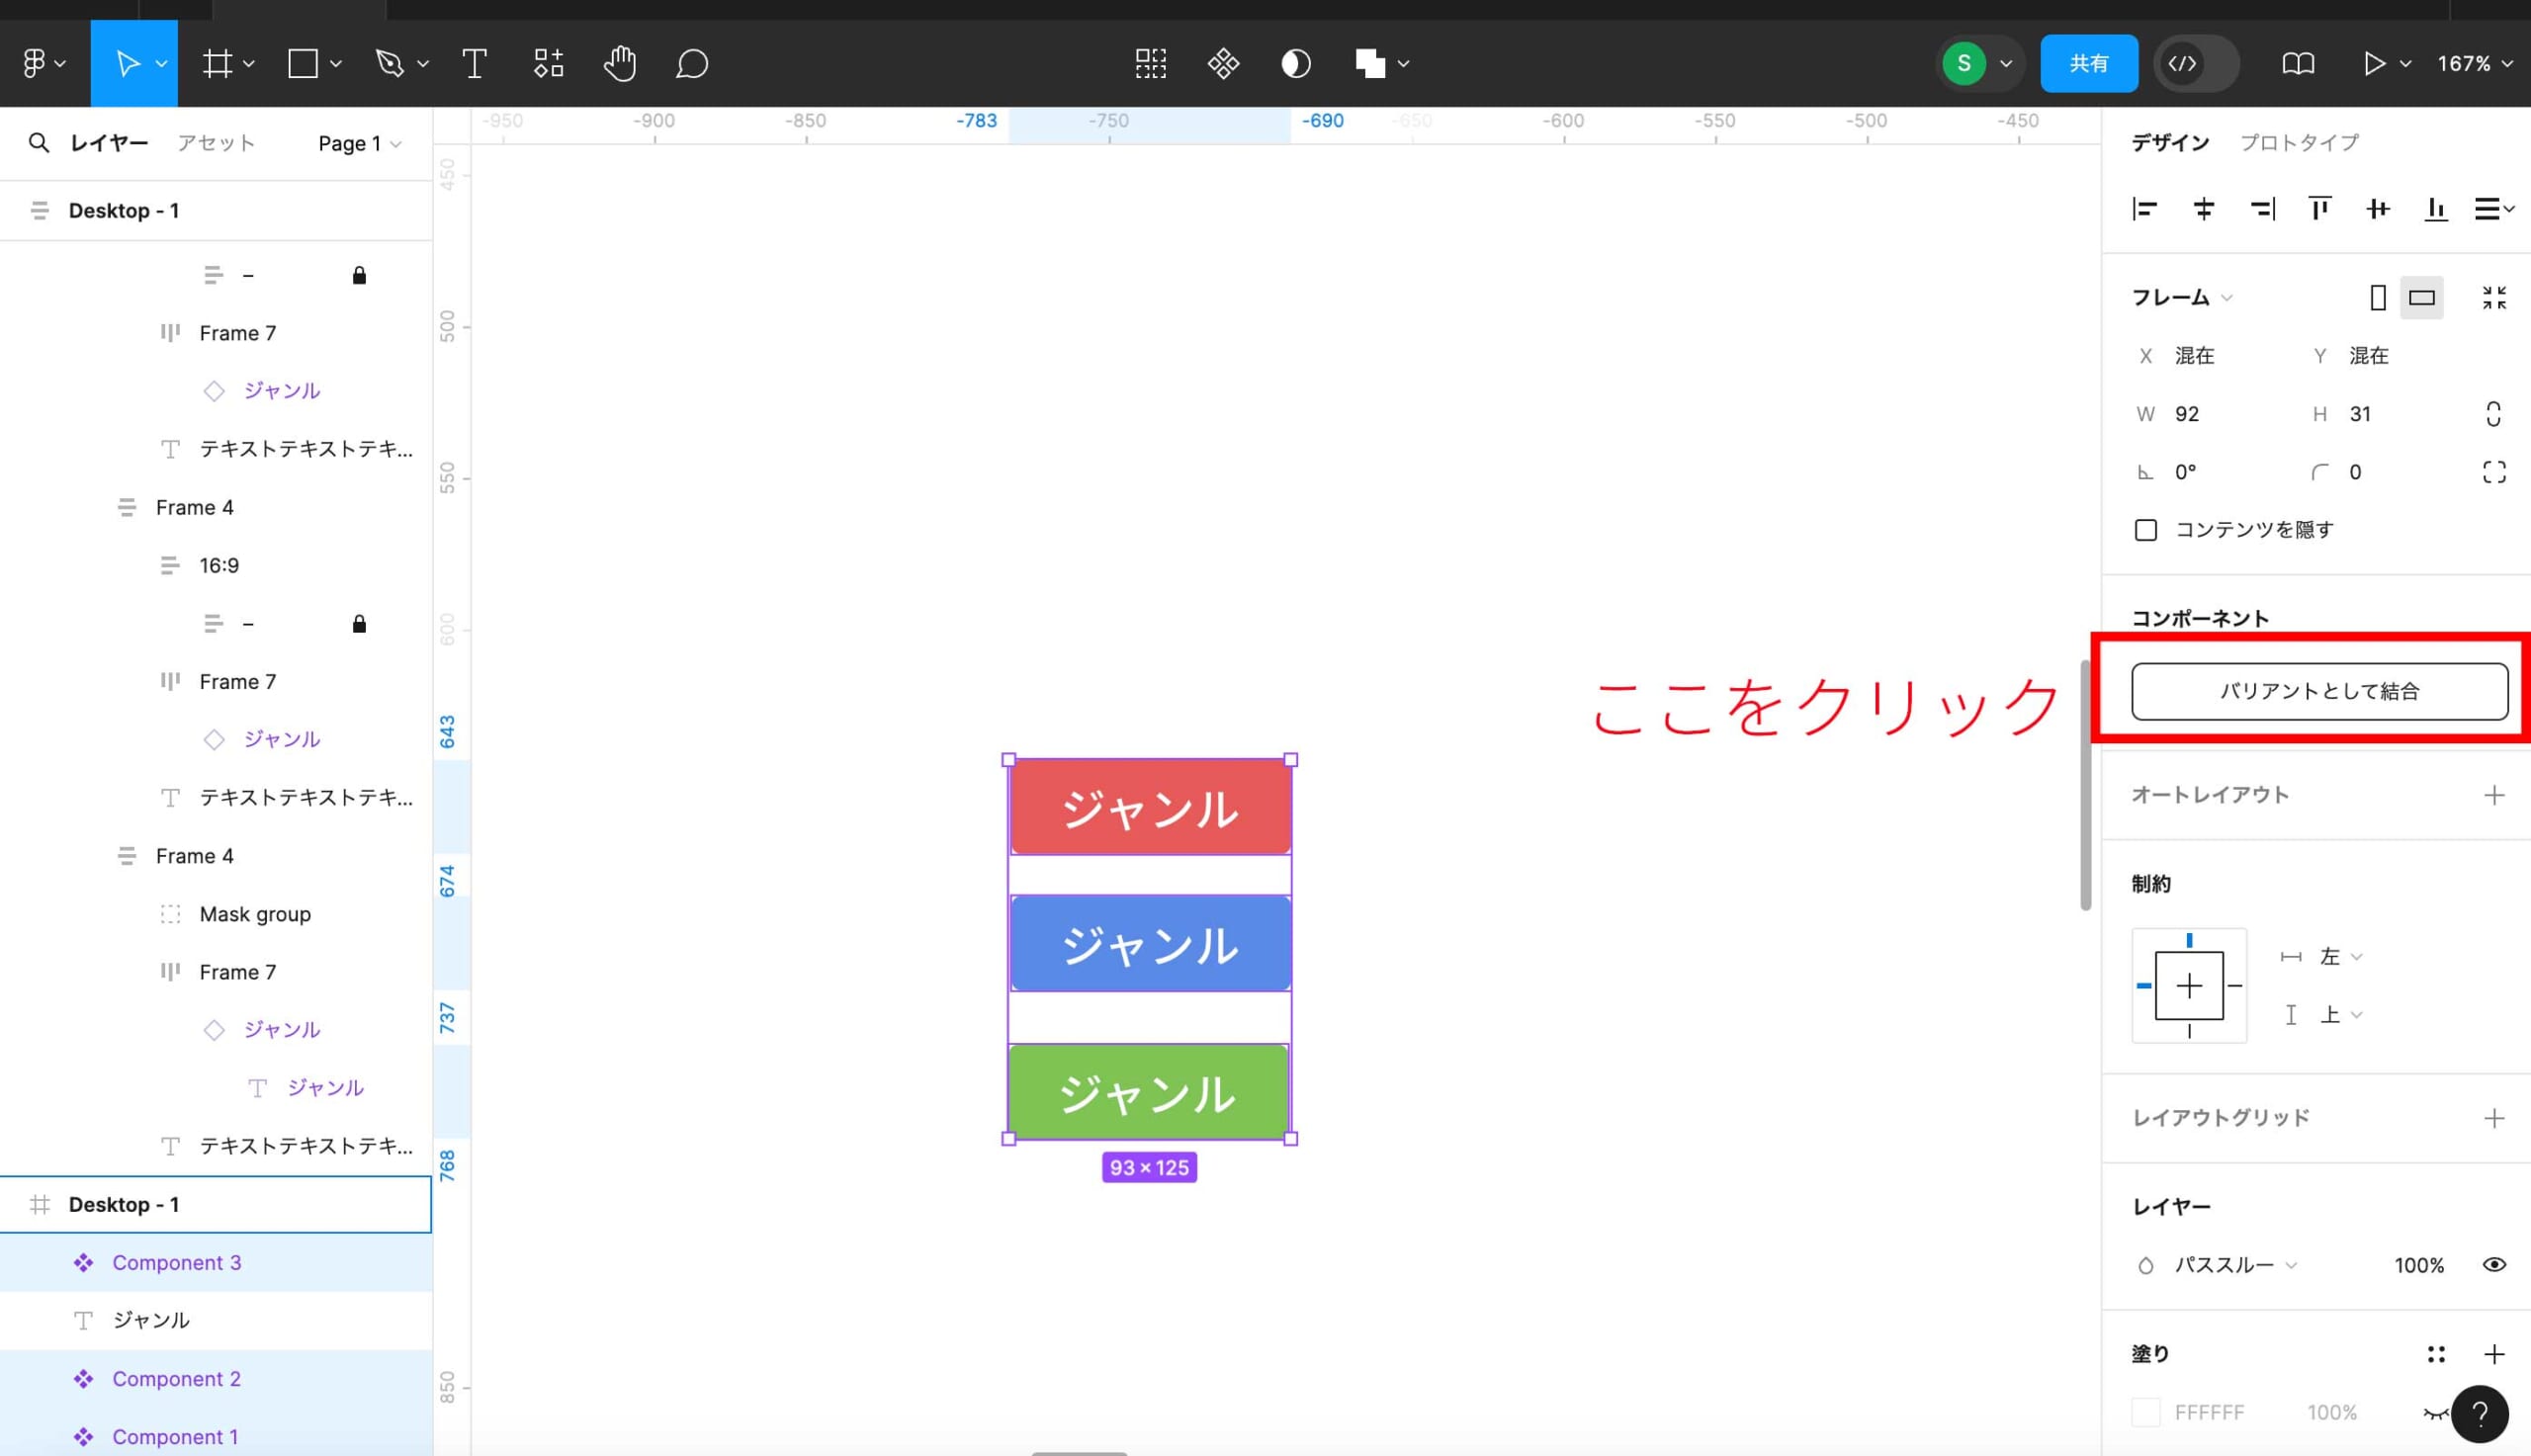Select Component 3 layer
The image size is (2531, 1456).
(x=216, y=1263)
